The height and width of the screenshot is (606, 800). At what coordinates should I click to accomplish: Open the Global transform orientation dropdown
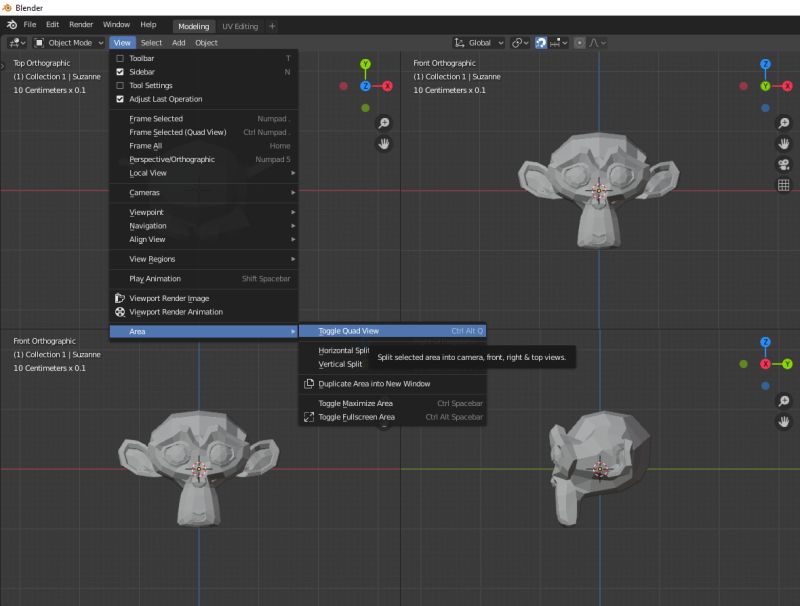(x=477, y=42)
